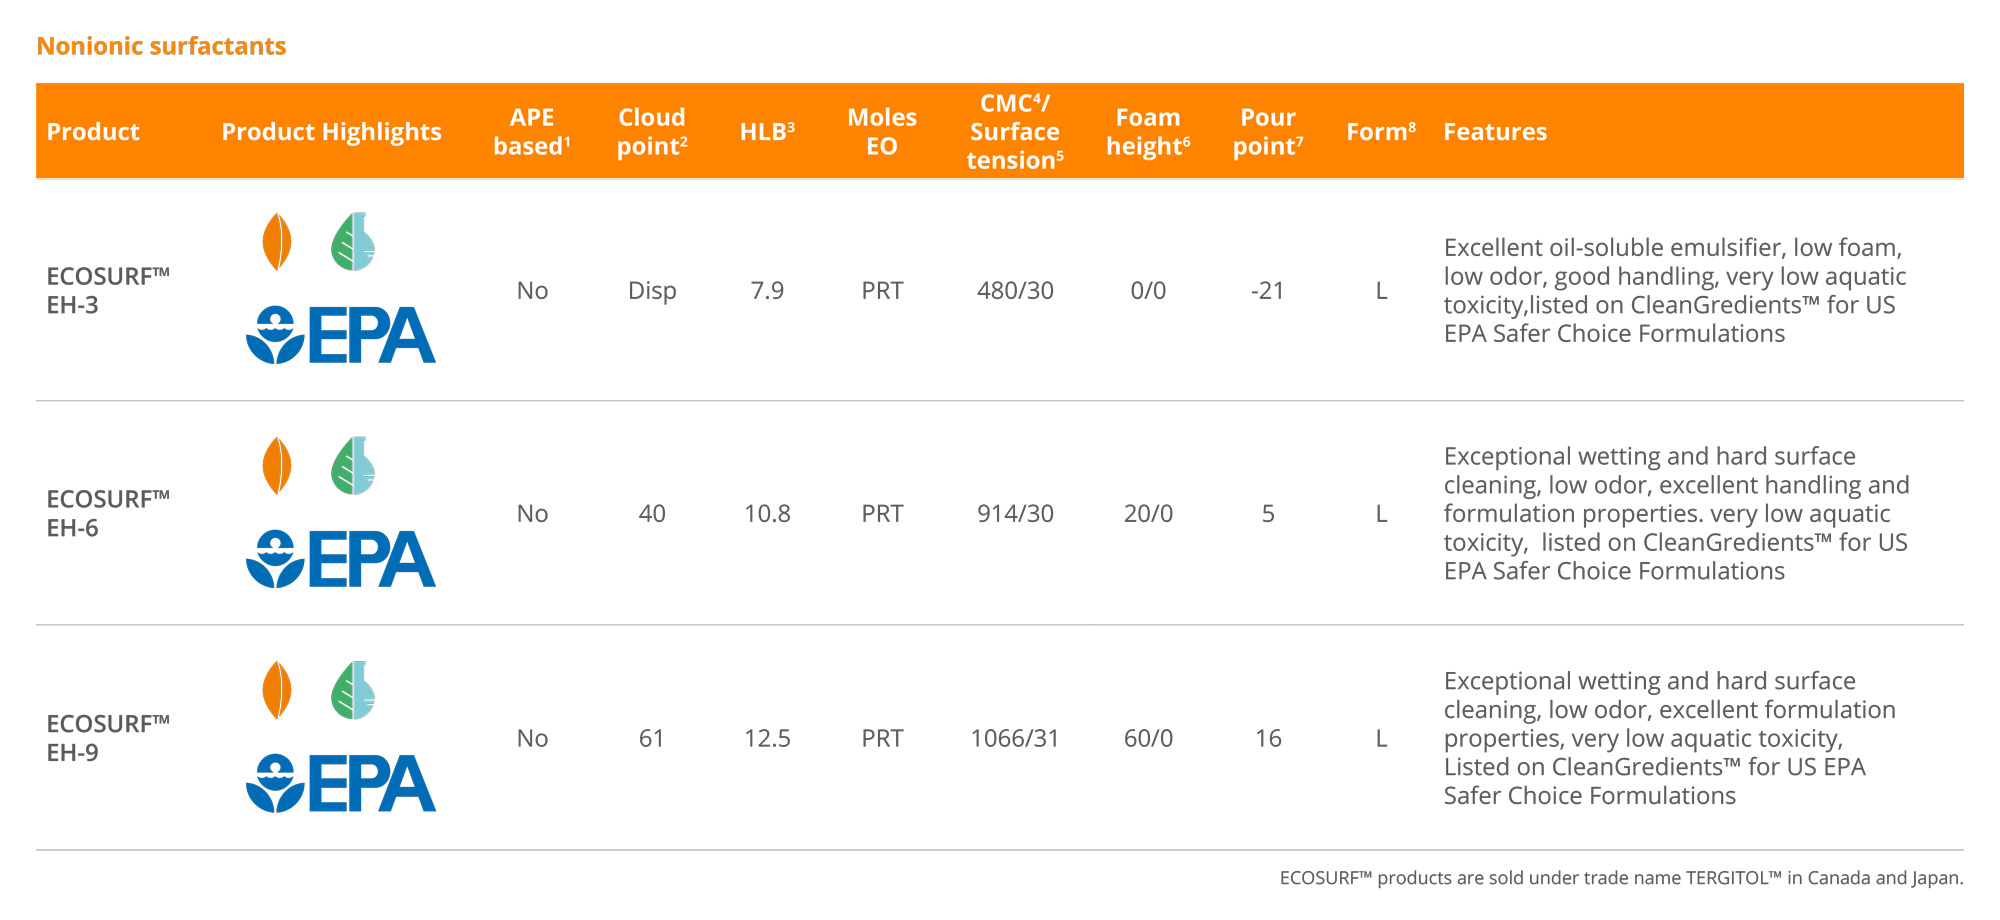Click the pour point value 16
Image resolution: width=2000 pixels, height=920 pixels.
(1268, 739)
